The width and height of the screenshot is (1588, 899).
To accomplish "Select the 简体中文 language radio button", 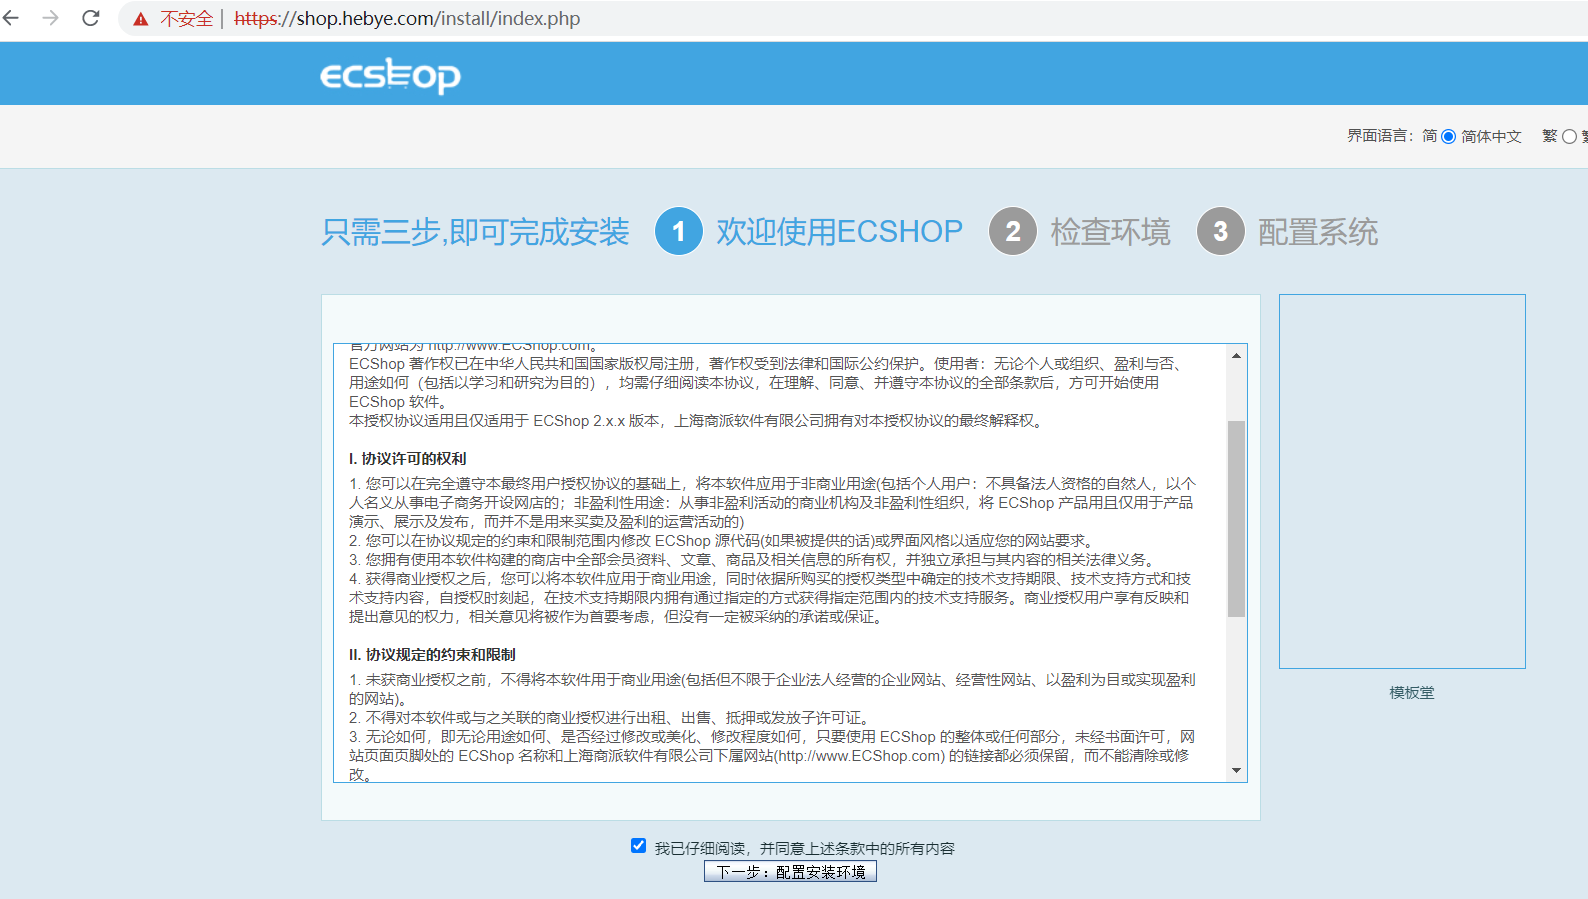I will [1448, 136].
